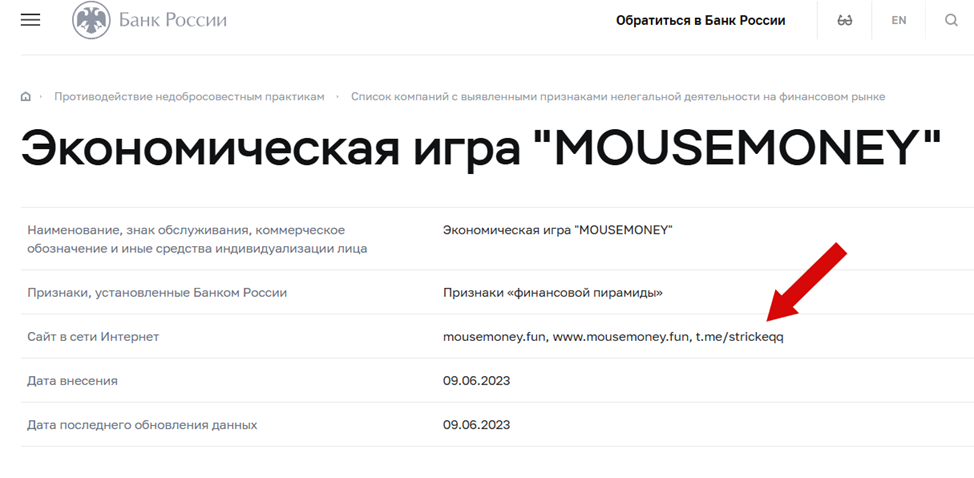Open breadcrumb 'Список компаний с выявленными признаками'
974x478 pixels.
coord(618,97)
